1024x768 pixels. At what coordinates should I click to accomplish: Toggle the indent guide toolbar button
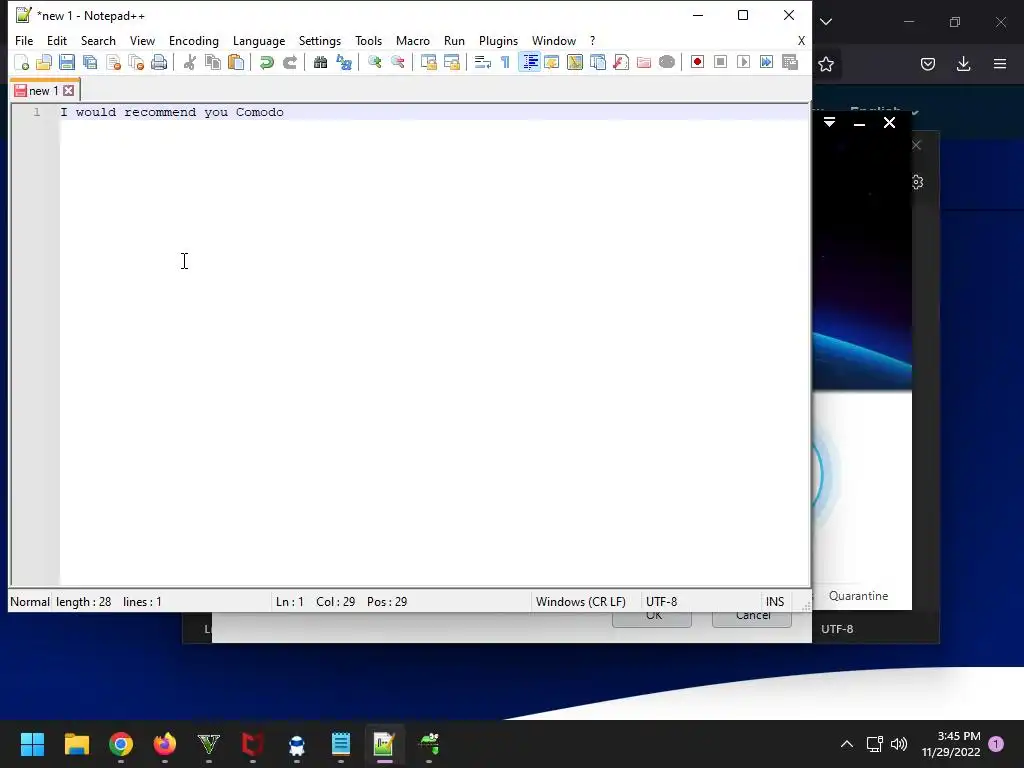click(529, 62)
